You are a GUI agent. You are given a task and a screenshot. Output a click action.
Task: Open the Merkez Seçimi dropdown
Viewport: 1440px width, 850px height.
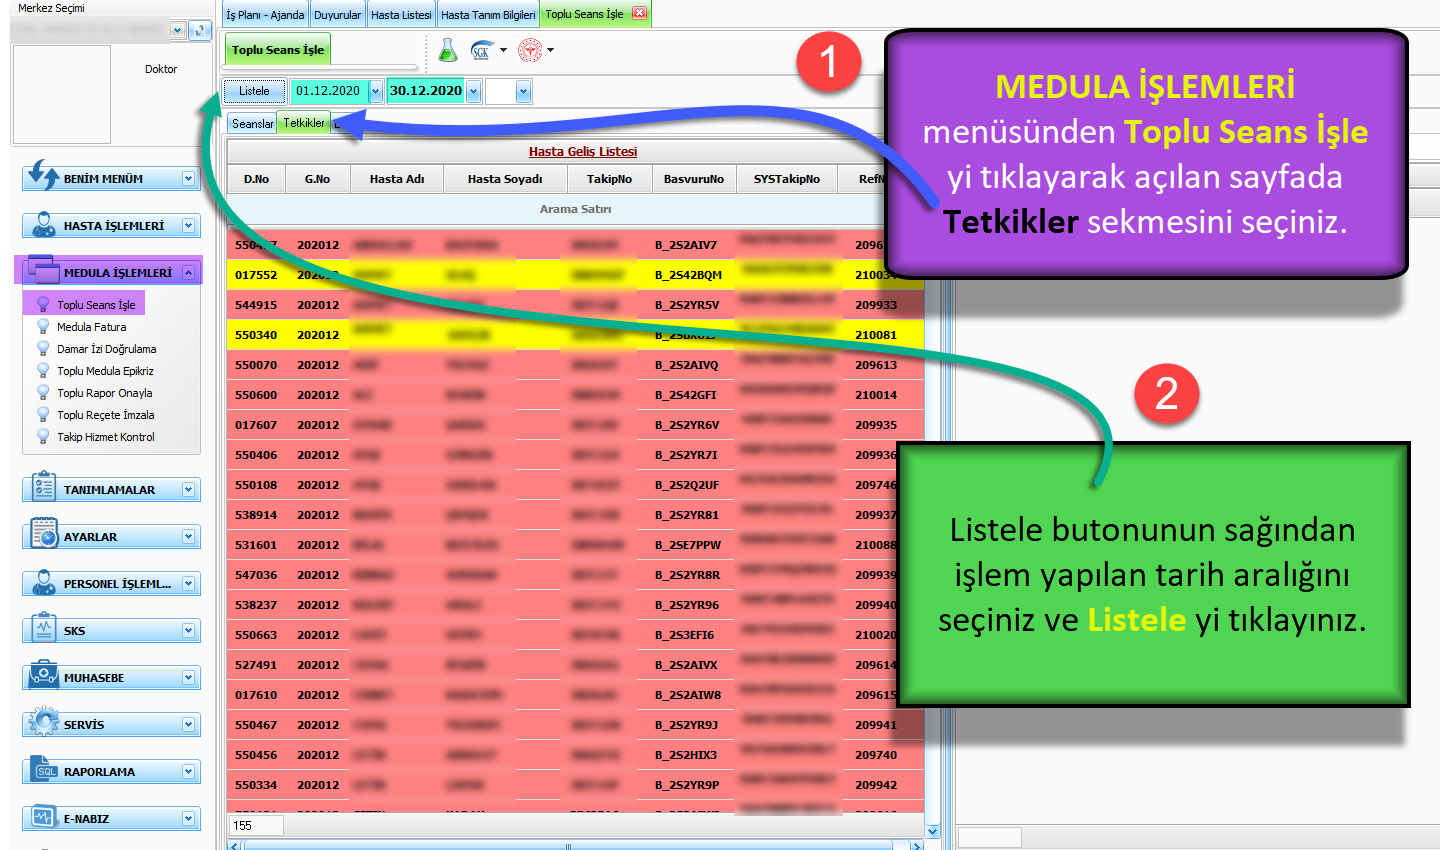177,30
